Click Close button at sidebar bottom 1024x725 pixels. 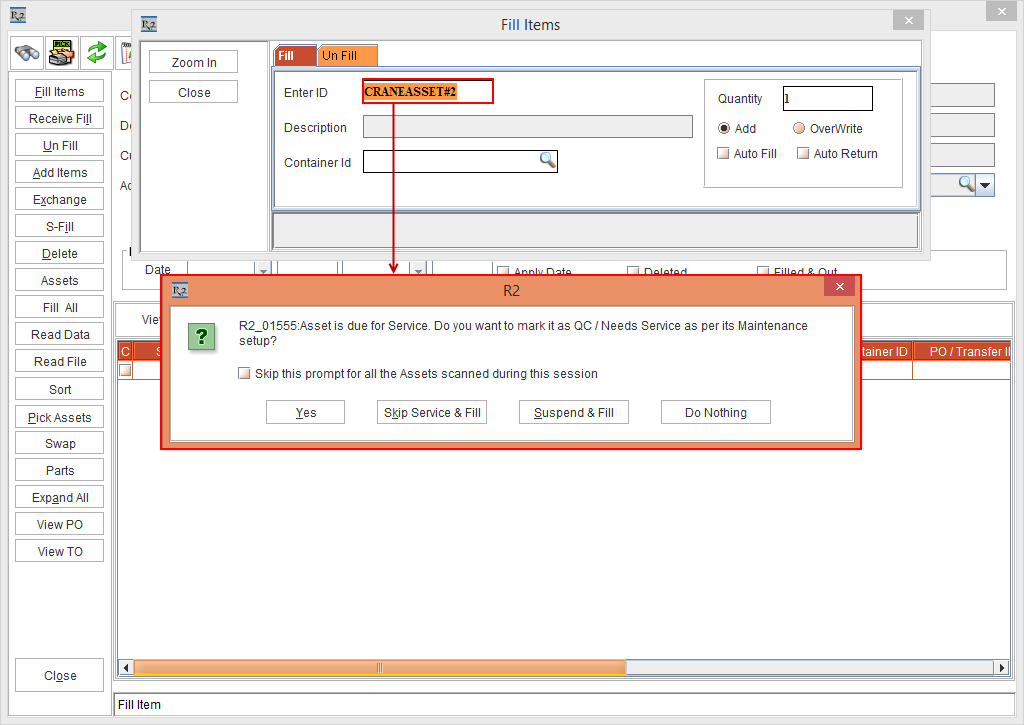click(59, 675)
